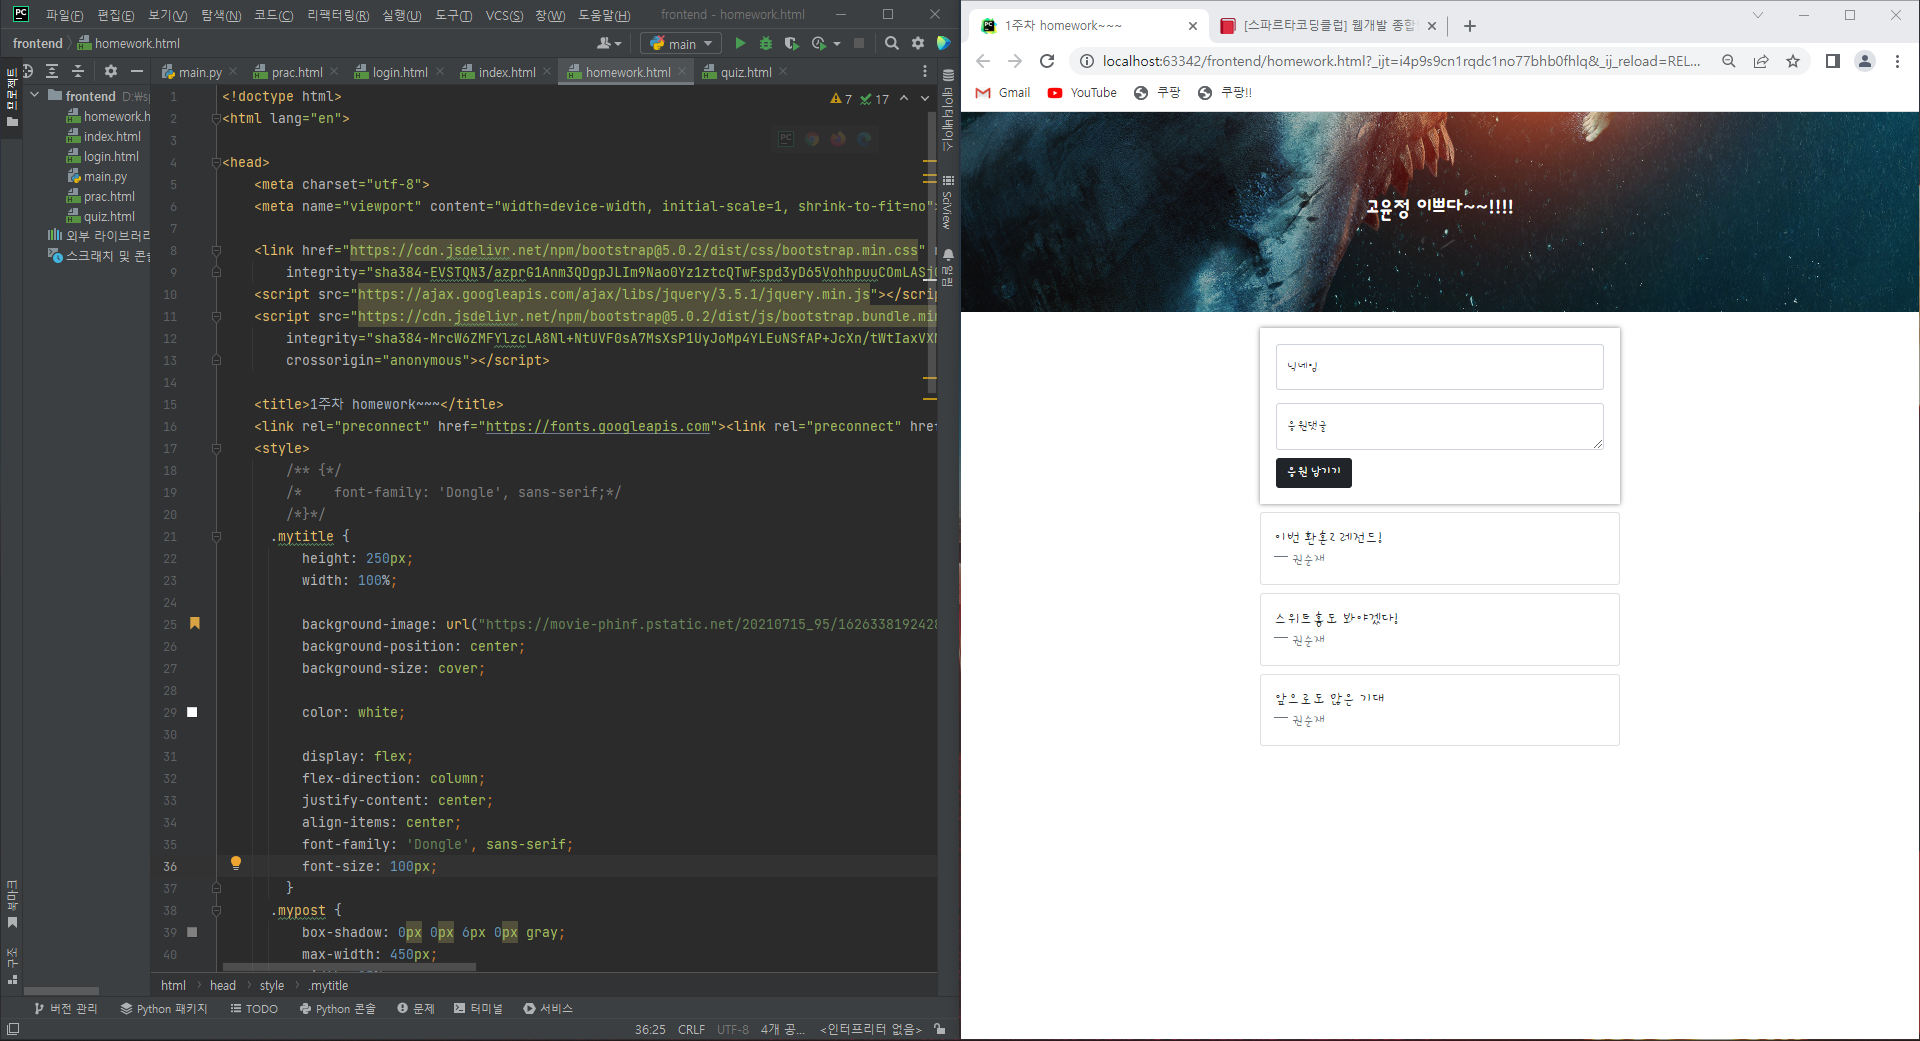
Task: Run the main configuration in PyCharm
Action: pos(740,43)
